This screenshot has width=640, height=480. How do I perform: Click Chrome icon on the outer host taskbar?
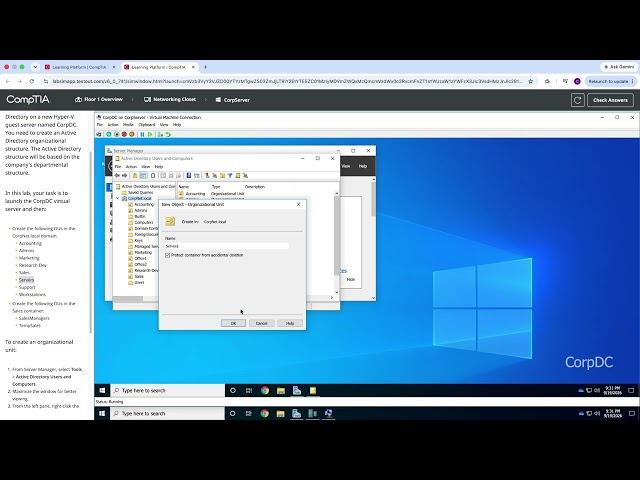[264, 413]
